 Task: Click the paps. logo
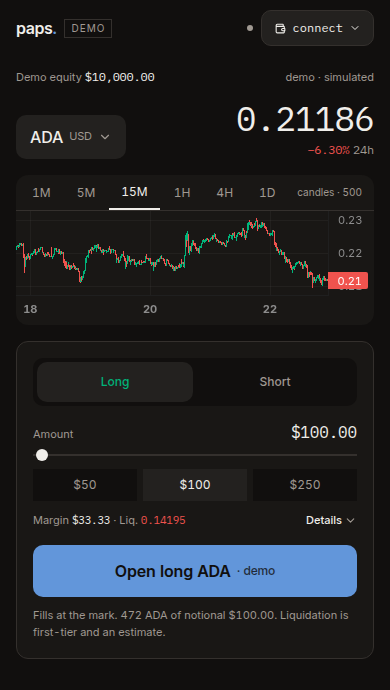[36, 29]
